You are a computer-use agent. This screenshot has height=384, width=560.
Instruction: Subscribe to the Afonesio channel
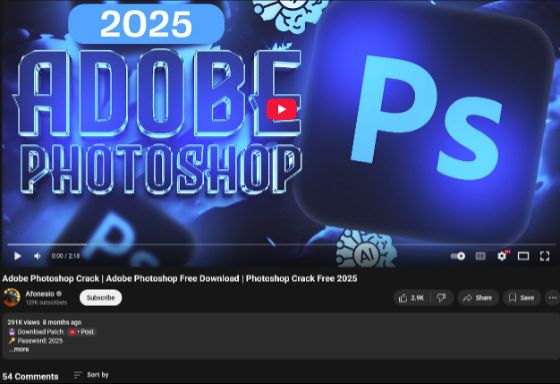click(101, 298)
